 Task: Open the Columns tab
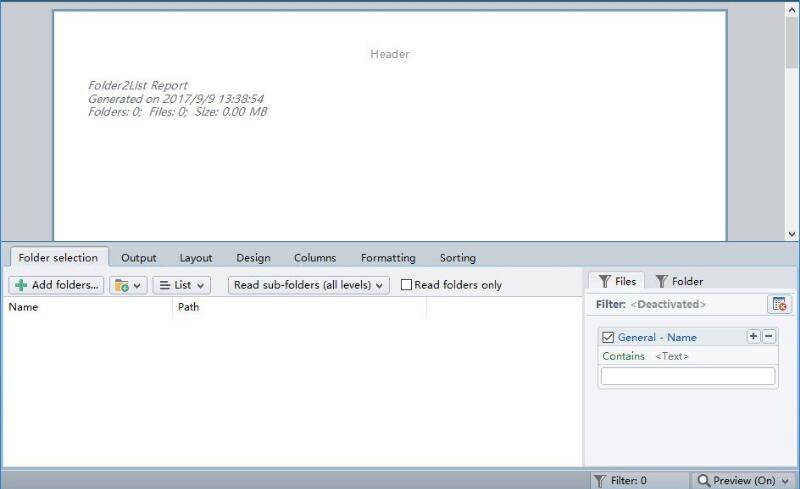tap(315, 258)
